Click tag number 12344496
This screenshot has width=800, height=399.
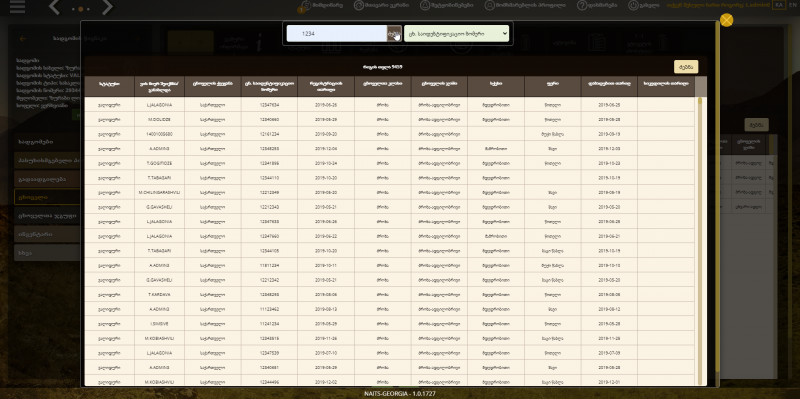point(269,382)
